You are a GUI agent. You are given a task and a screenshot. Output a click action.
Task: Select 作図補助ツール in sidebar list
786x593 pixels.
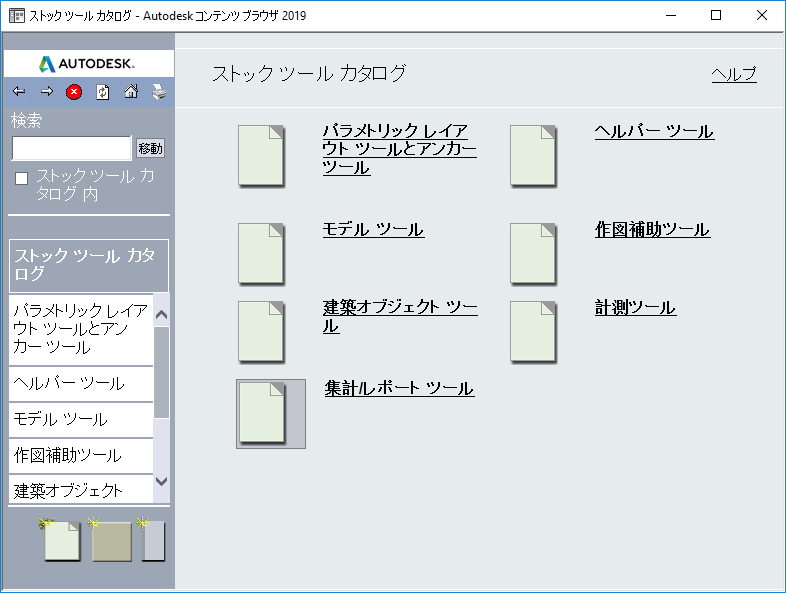[x=81, y=455]
